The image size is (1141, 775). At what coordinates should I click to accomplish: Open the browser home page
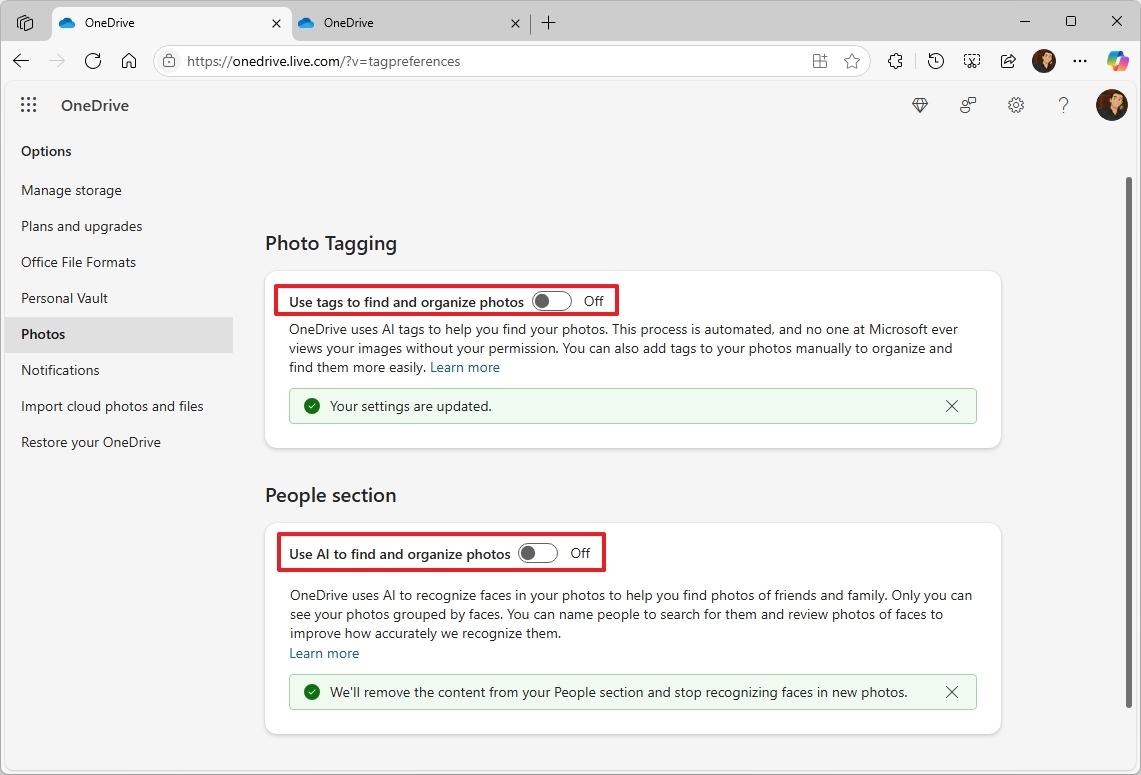pyautogui.click(x=129, y=61)
